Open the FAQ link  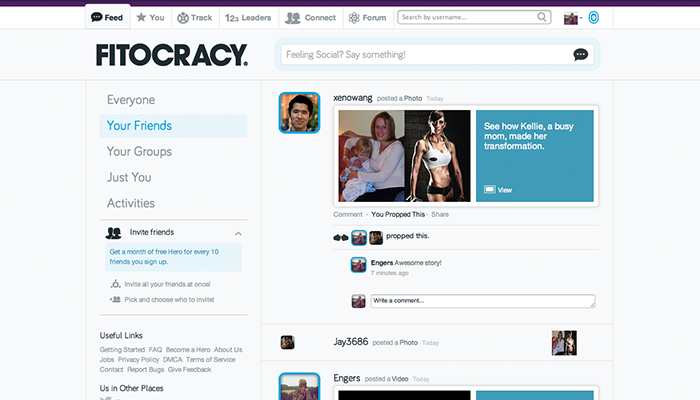[x=155, y=350]
